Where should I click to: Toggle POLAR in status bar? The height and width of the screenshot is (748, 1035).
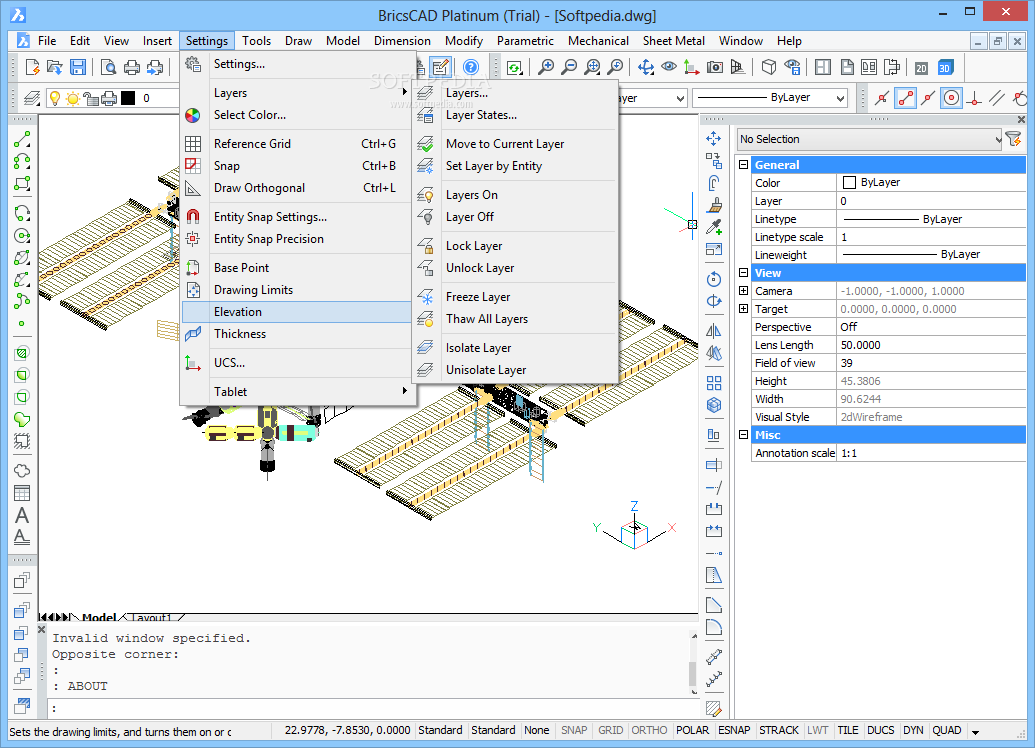point(692,730)
